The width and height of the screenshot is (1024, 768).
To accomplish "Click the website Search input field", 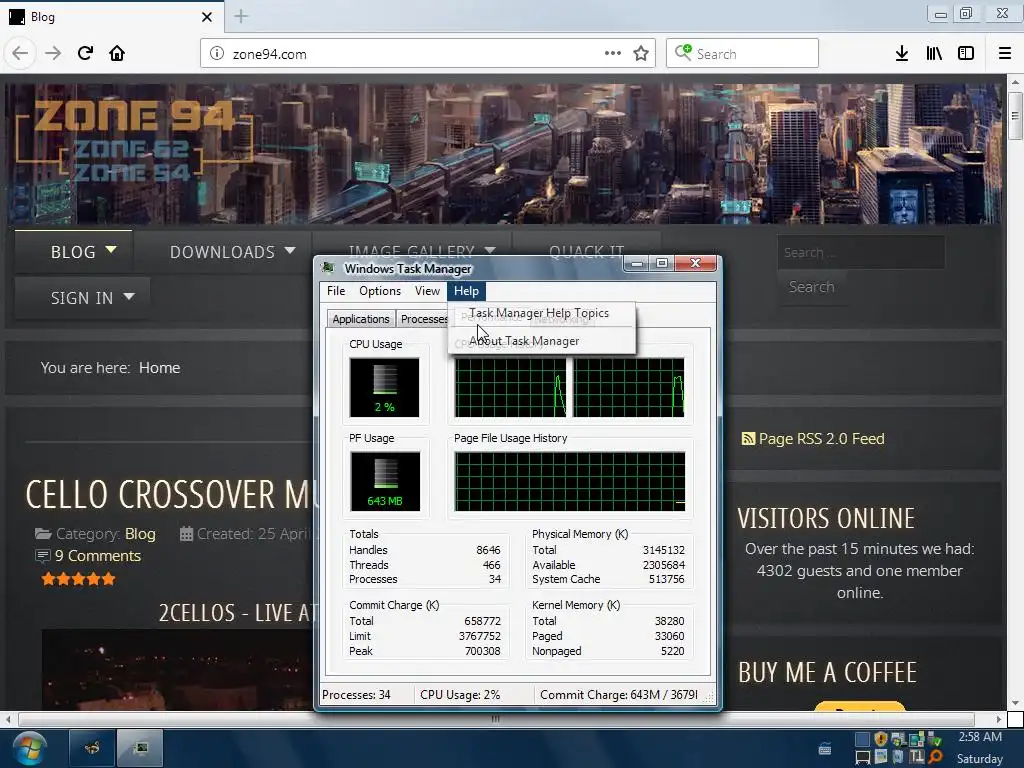I will (x=861, y=252).
